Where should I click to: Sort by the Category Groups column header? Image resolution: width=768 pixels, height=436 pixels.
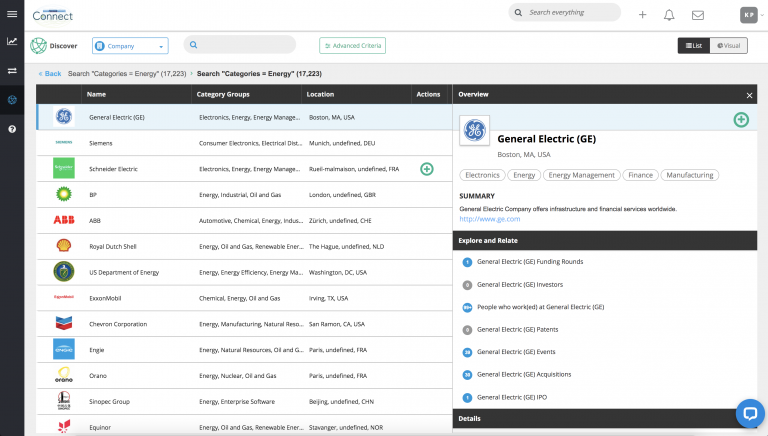tap(224, 94)
